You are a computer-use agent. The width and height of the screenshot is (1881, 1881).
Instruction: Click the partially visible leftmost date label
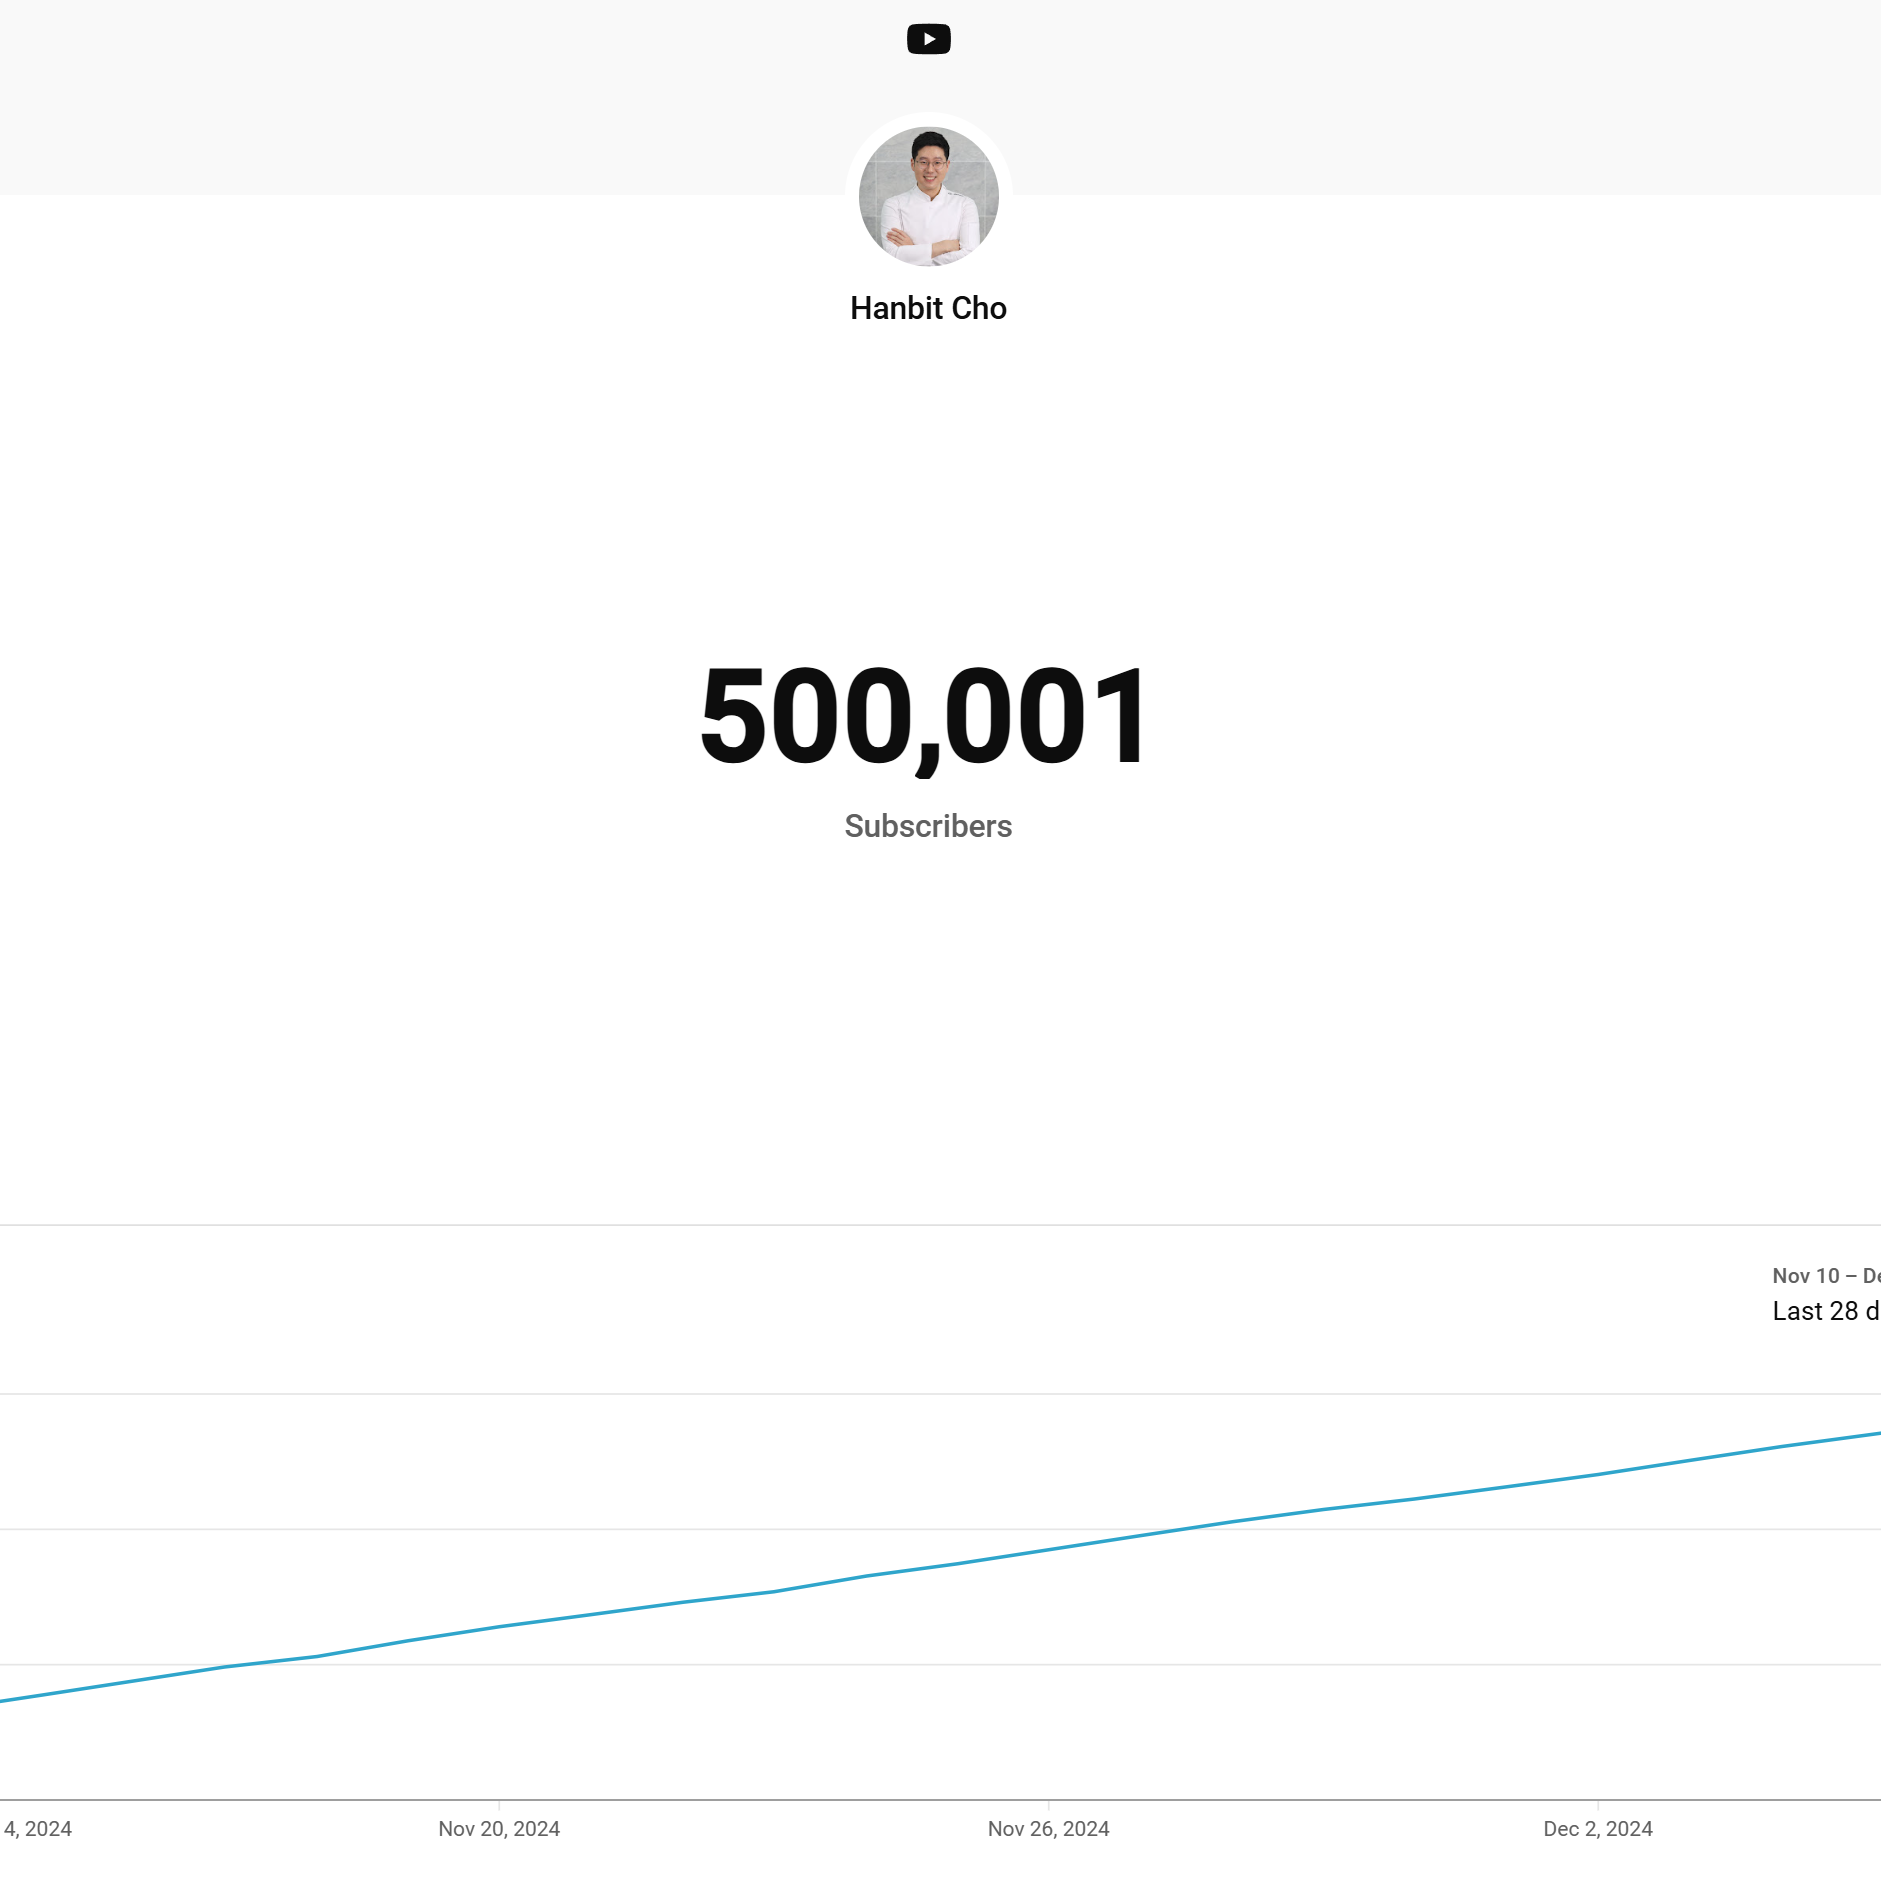click(37, 1829)
